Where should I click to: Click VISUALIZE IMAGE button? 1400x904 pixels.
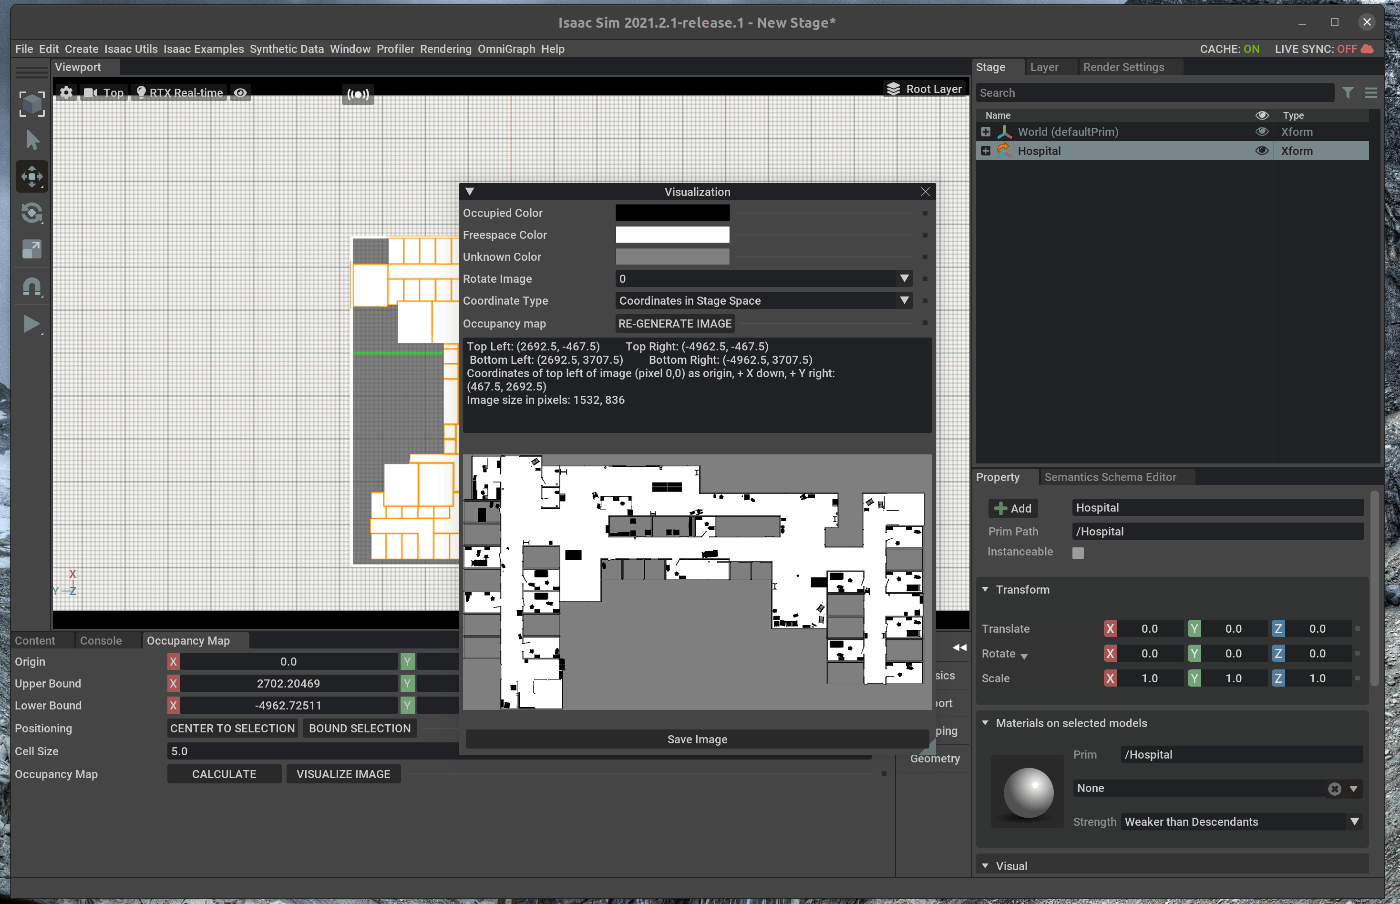[x=343, y=774]
